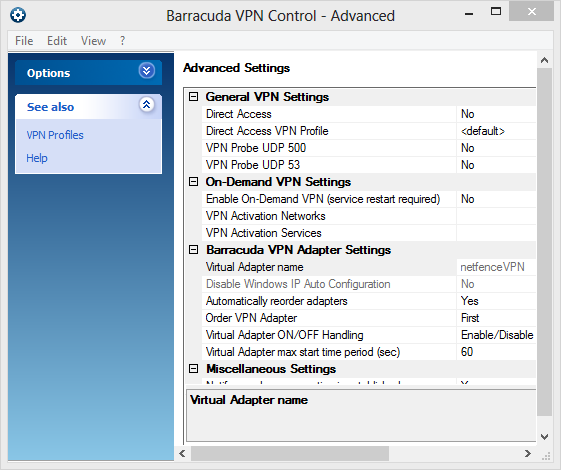The height and width of the screenshot is (470, 561).
Task: Click the Barracuda app icon in title bar
Action: (18, 15)
